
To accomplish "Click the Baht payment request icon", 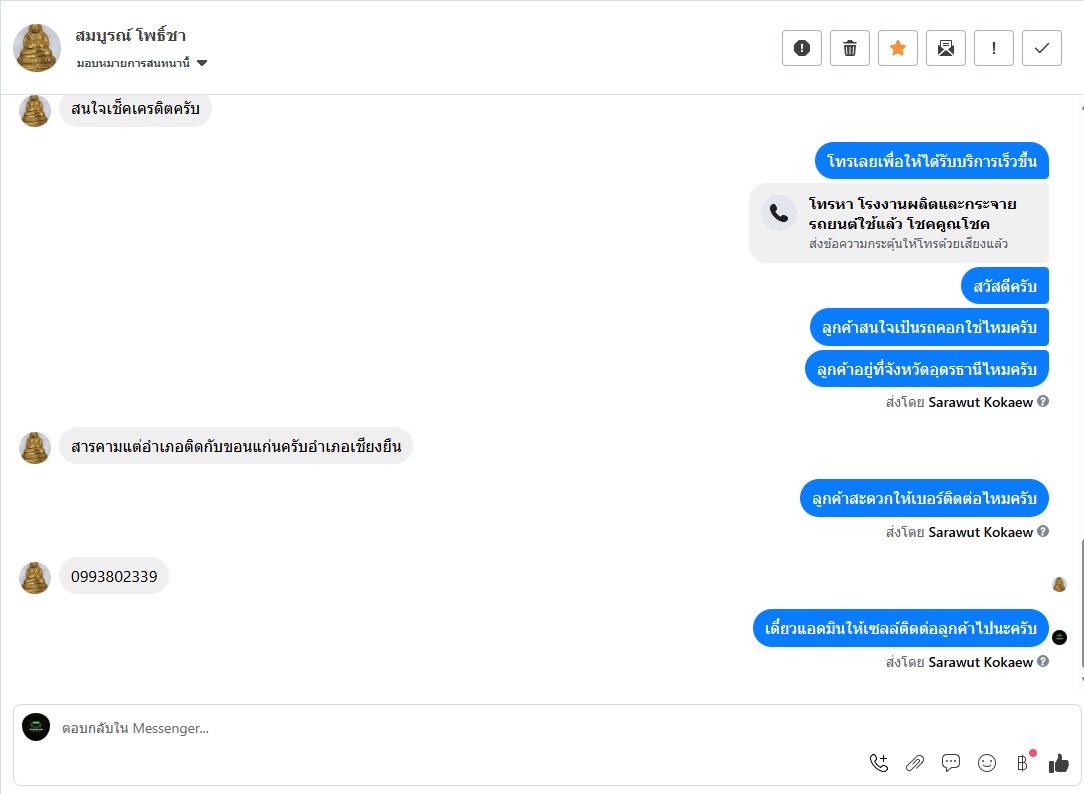I will [x=1022, y=763].
